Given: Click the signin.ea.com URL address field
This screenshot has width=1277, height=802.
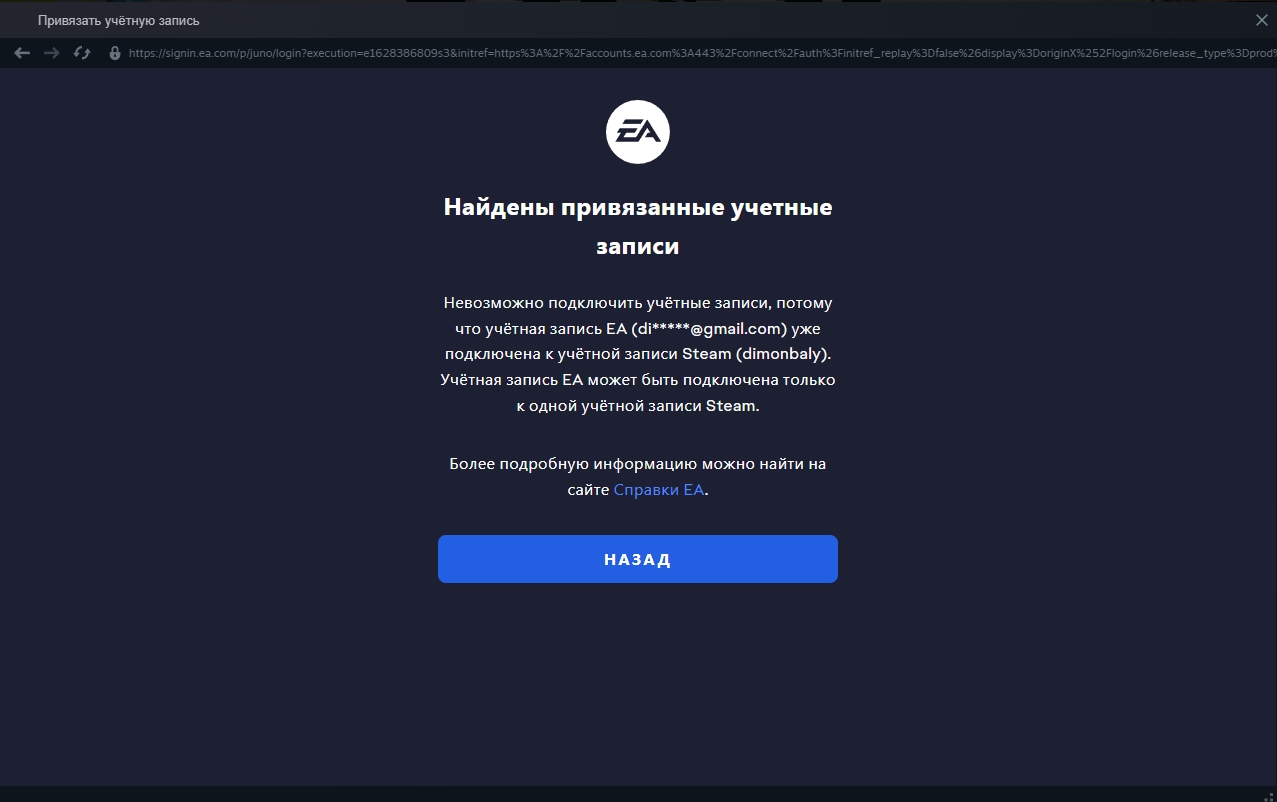Looking at the screenshot, I should point(700,53).
